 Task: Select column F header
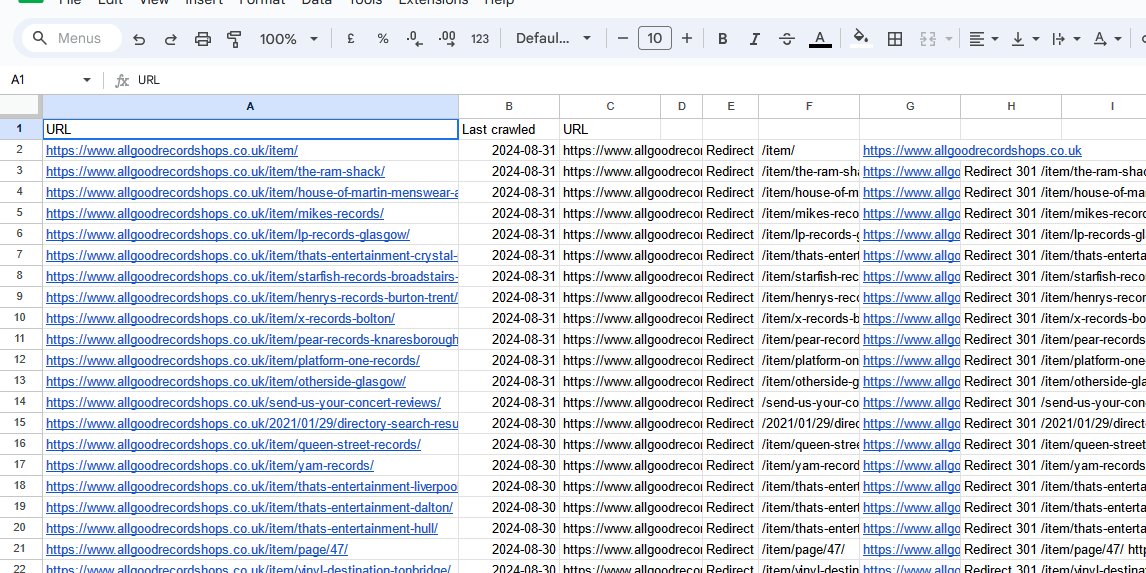809,107
